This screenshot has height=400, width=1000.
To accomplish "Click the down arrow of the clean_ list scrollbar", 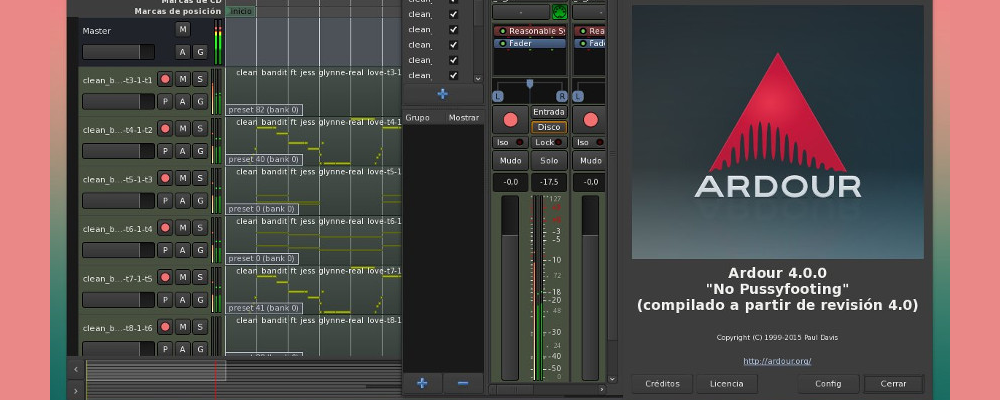I will [478, 78].
